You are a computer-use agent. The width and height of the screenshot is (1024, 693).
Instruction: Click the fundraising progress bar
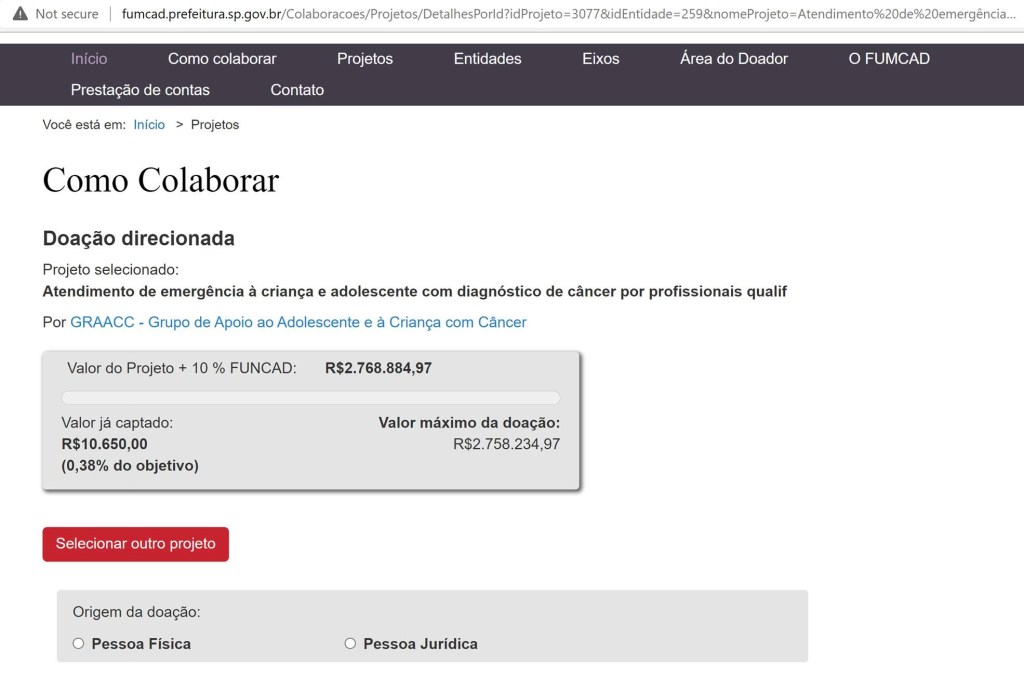tap(311, 397)
